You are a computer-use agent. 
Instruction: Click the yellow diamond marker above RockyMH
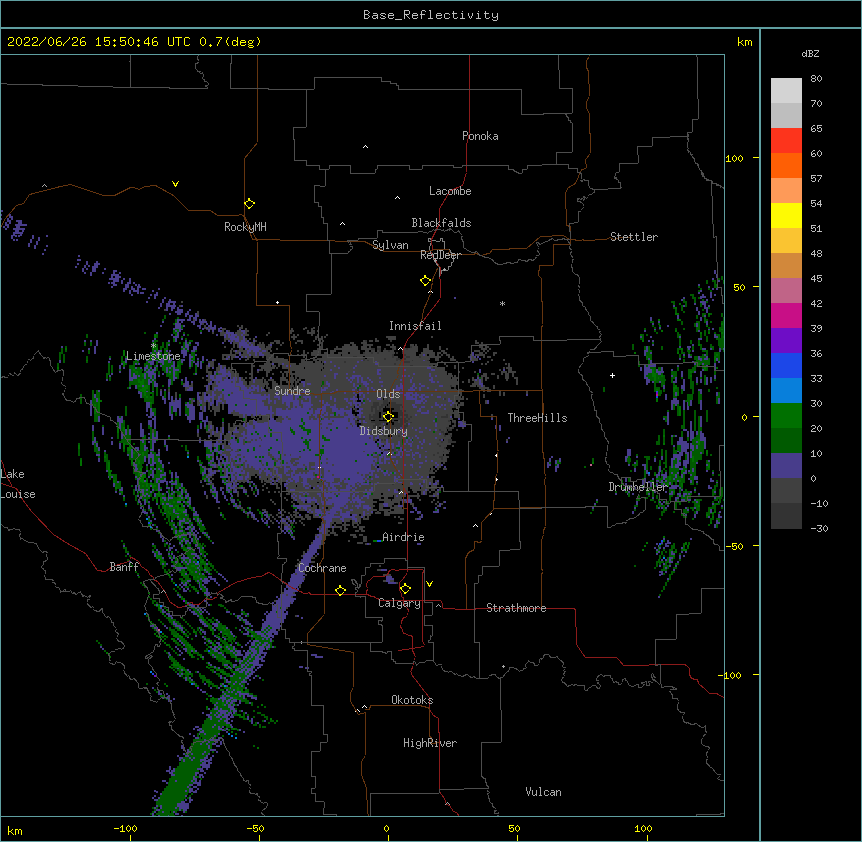coord(249,204)
